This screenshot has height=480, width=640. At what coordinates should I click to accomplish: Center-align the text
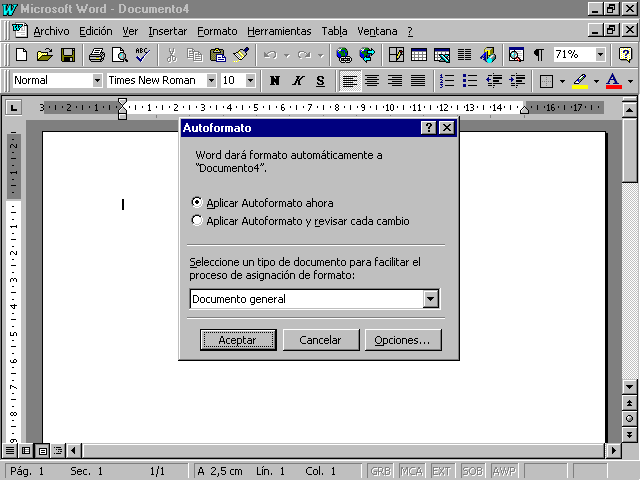(x=372, y=81)
